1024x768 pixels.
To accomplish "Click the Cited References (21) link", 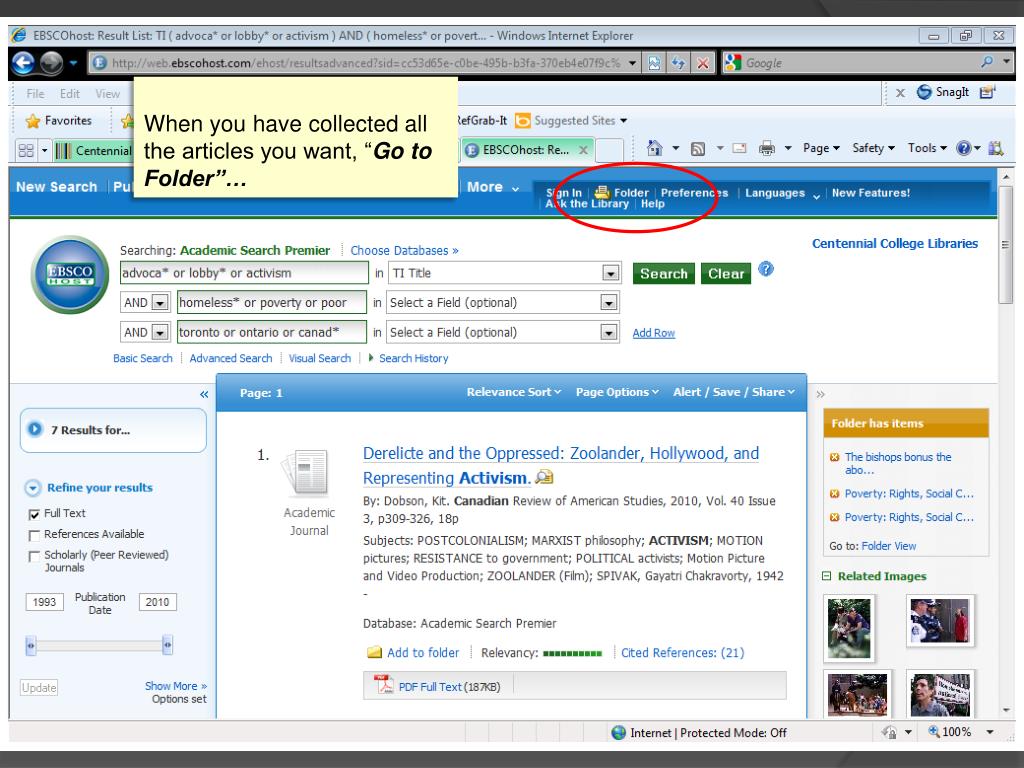I will click(x=682, y=652).
